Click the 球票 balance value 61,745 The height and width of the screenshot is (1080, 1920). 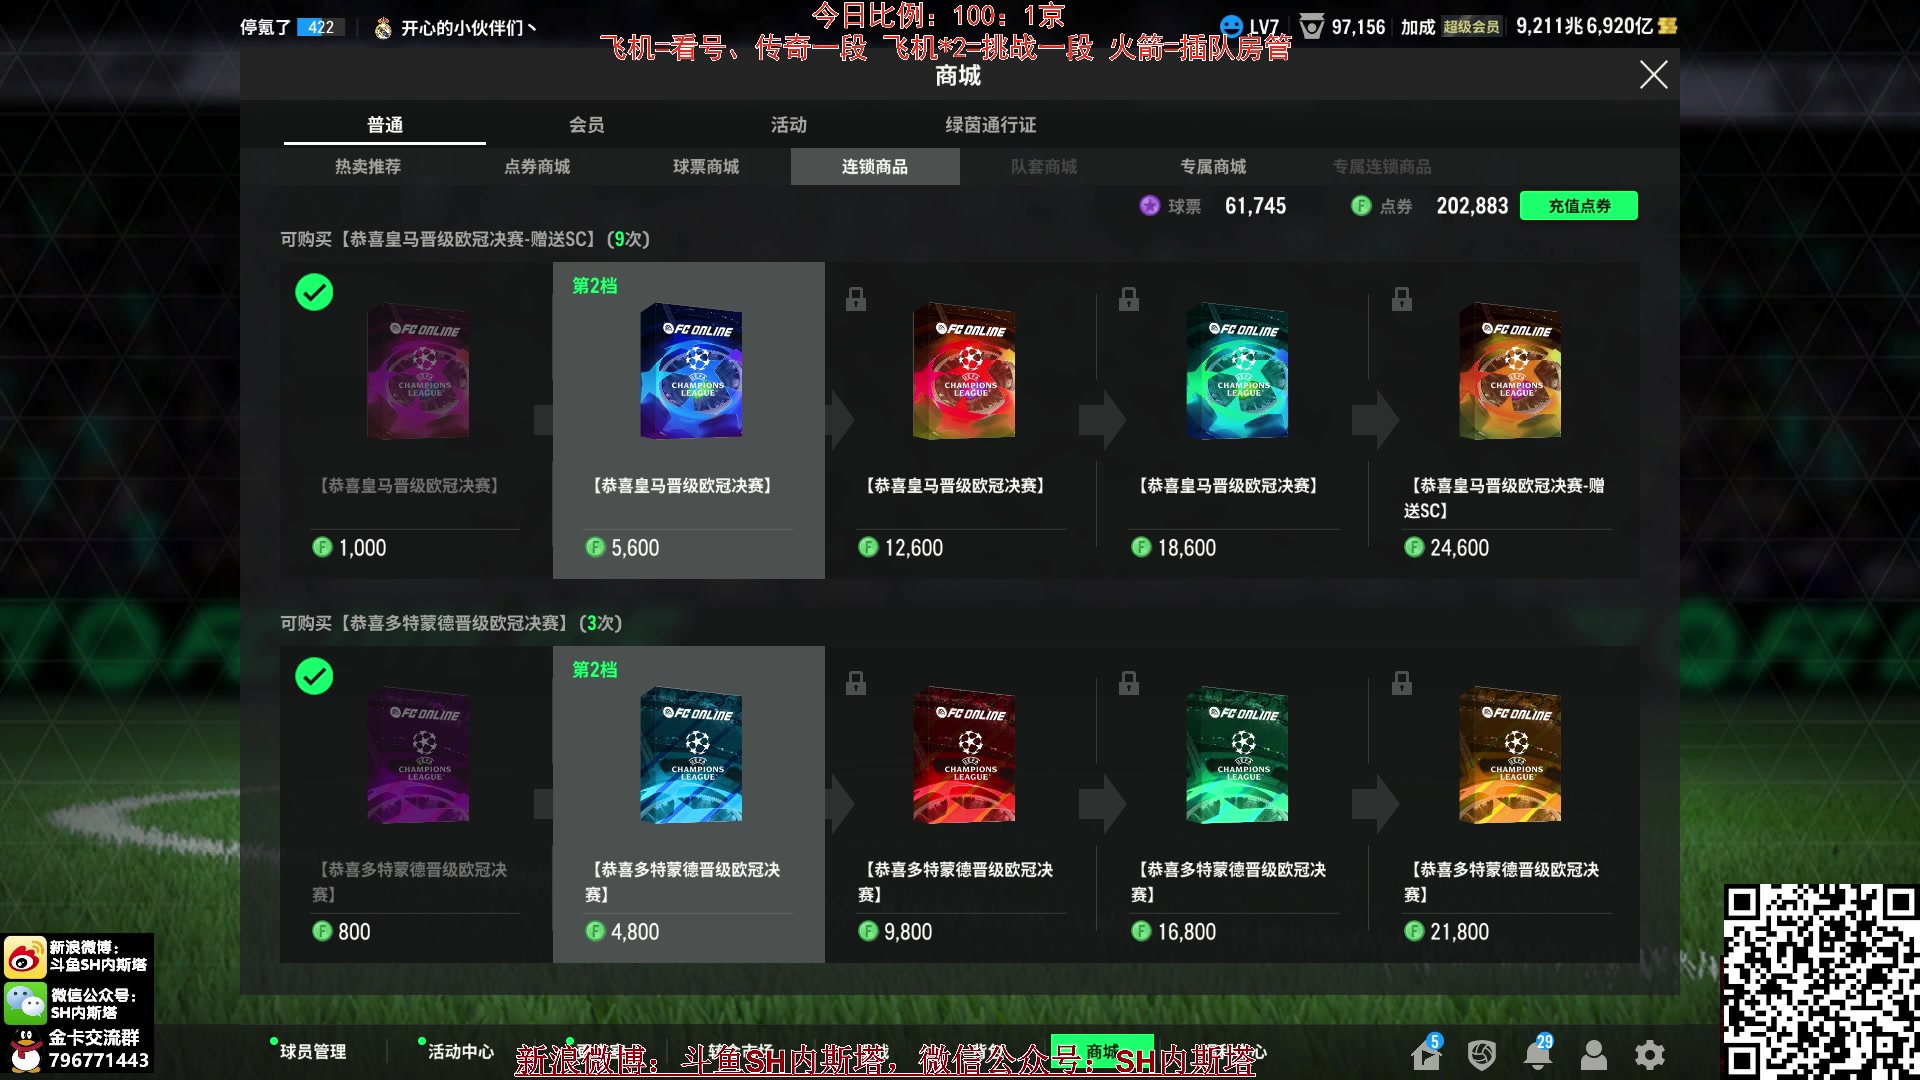click(x=1256, y=206)
